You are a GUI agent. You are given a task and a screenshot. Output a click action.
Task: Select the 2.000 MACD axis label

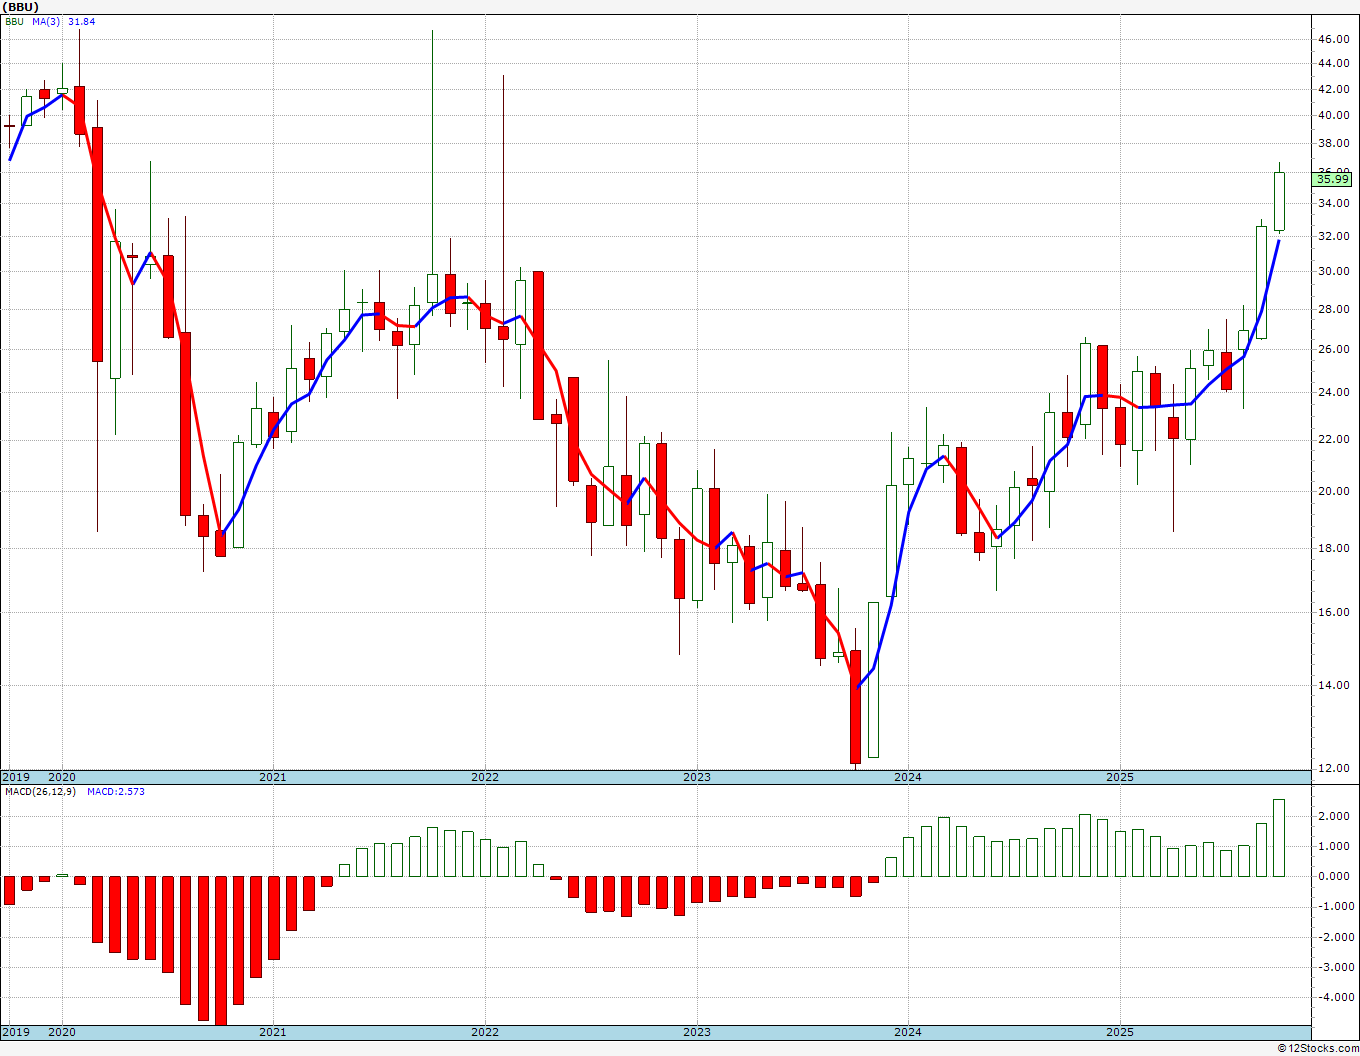(x=1333, y=817)
